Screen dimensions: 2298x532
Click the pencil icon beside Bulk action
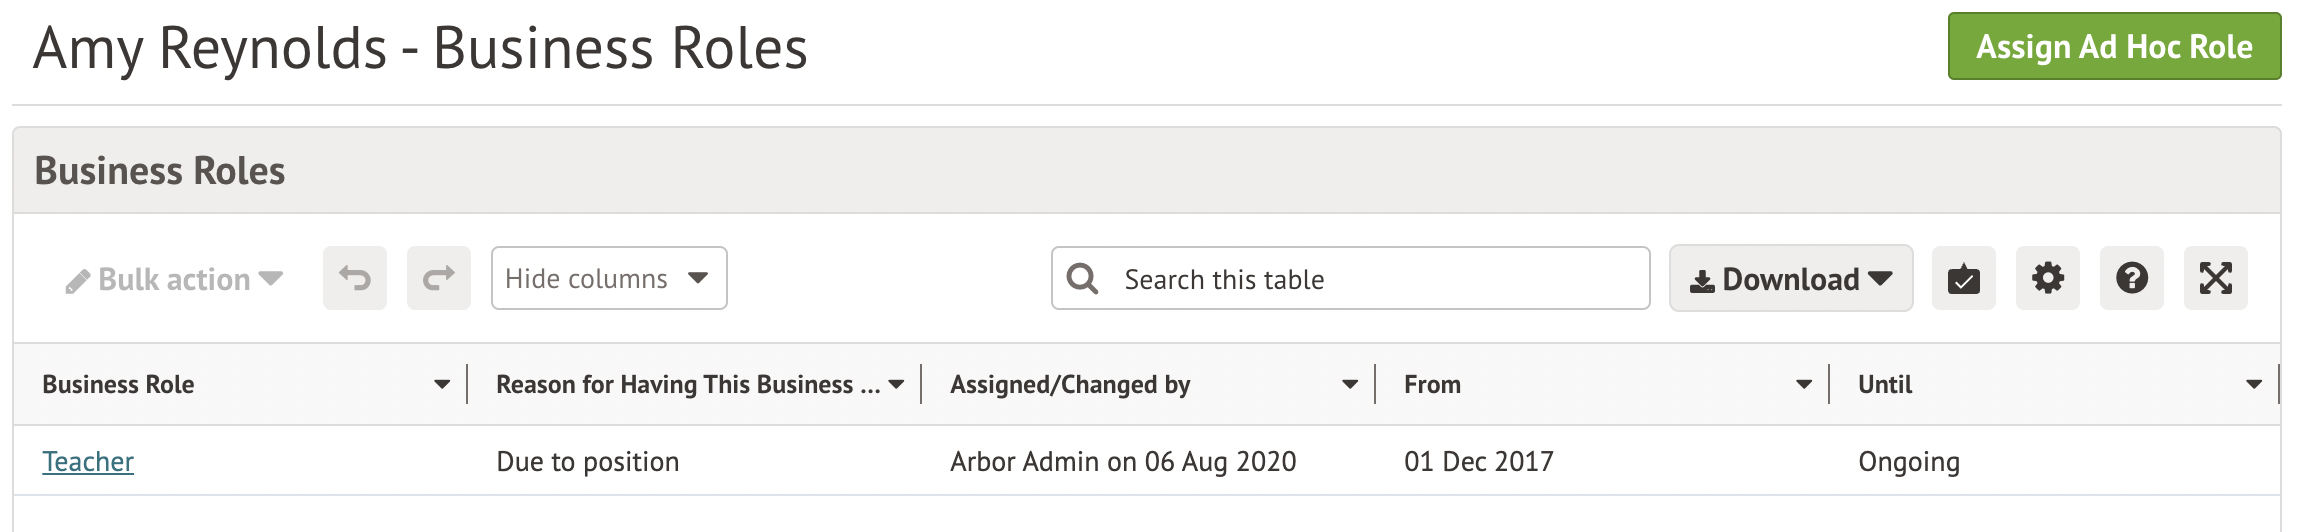77,282
